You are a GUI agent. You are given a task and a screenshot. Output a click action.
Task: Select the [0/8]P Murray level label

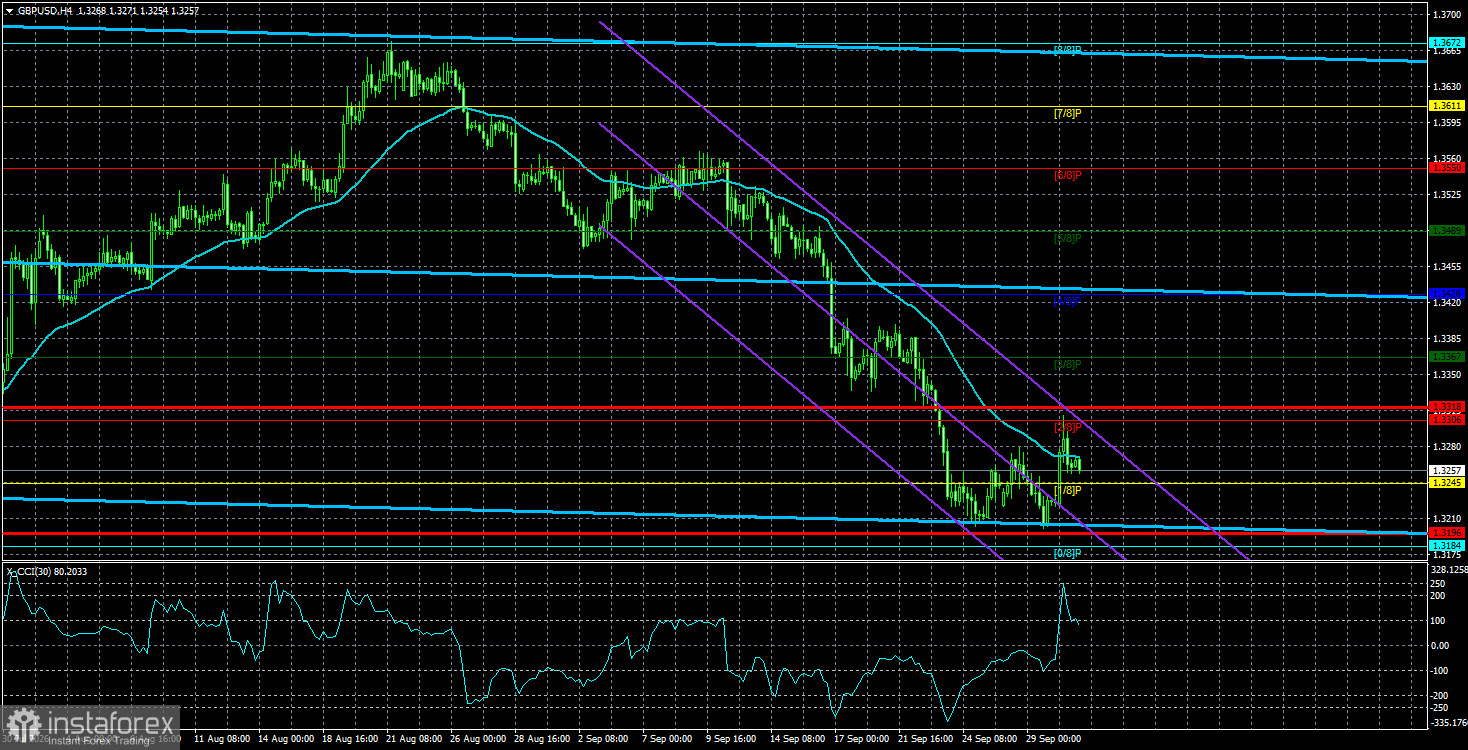tap(1068, 553)
